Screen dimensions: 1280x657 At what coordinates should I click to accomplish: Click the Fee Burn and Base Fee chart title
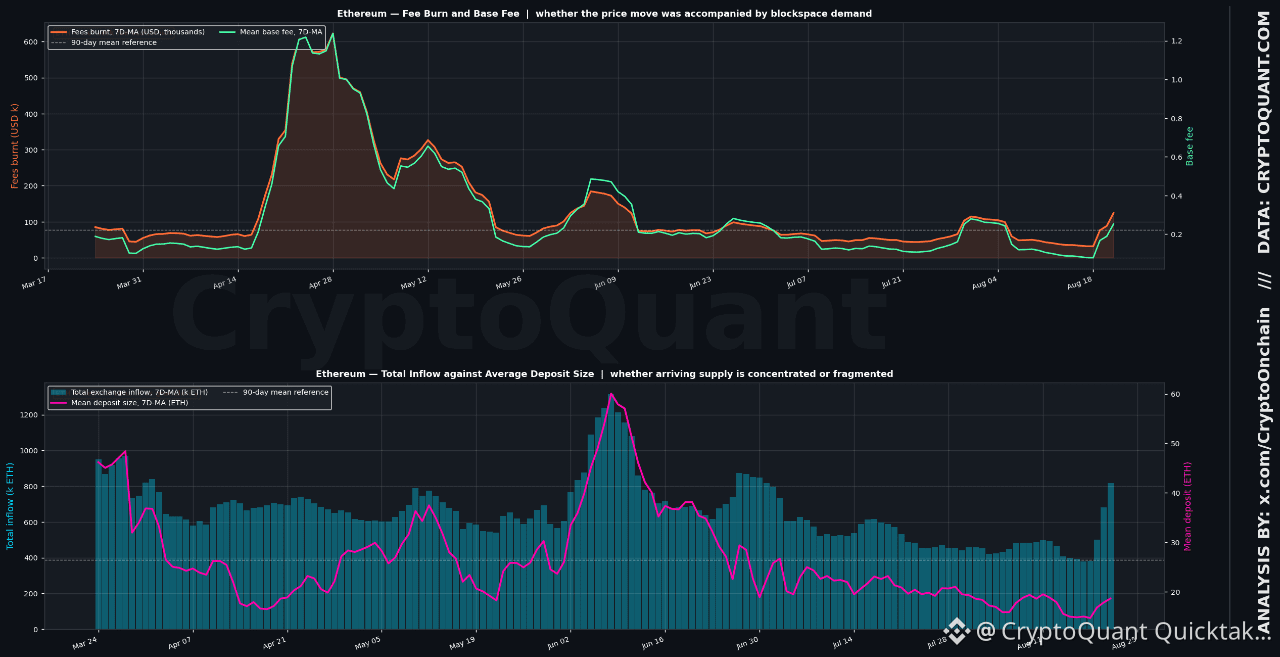click(x=607, y=14)
